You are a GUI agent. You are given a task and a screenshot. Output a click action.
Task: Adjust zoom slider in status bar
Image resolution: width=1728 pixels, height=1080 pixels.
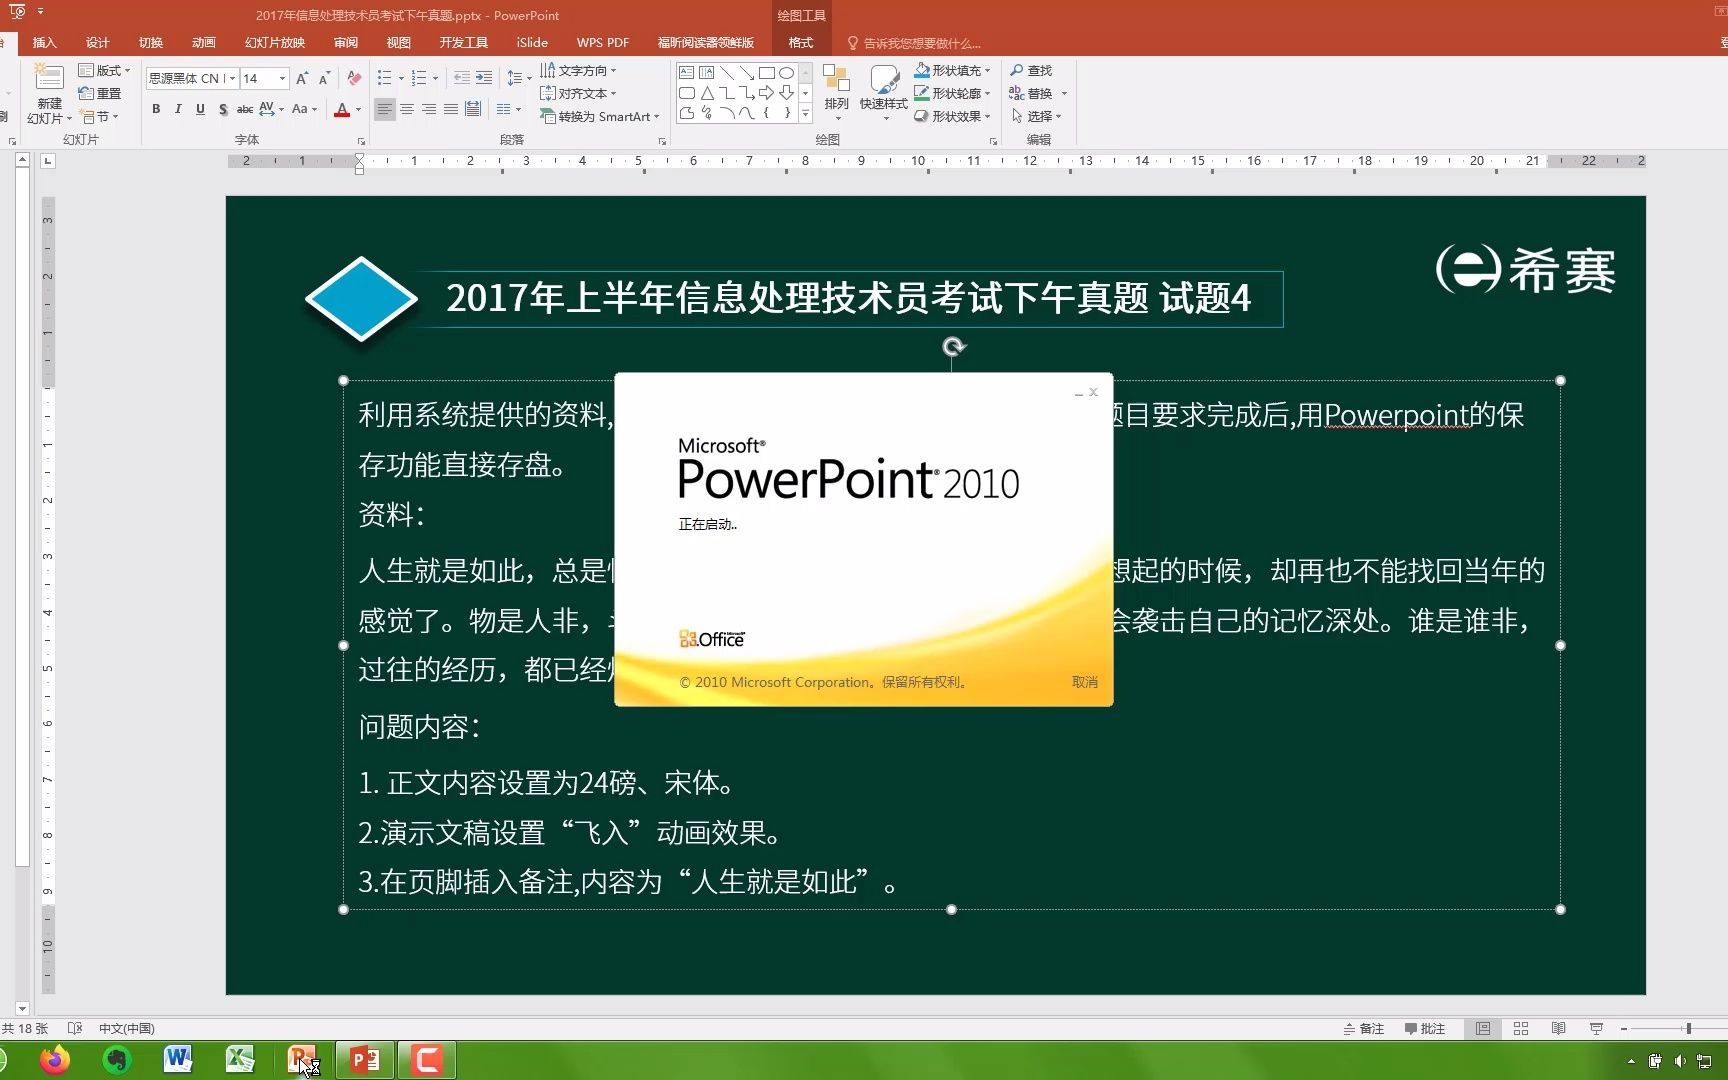pyautogui.click(x=1688, y=1029)
